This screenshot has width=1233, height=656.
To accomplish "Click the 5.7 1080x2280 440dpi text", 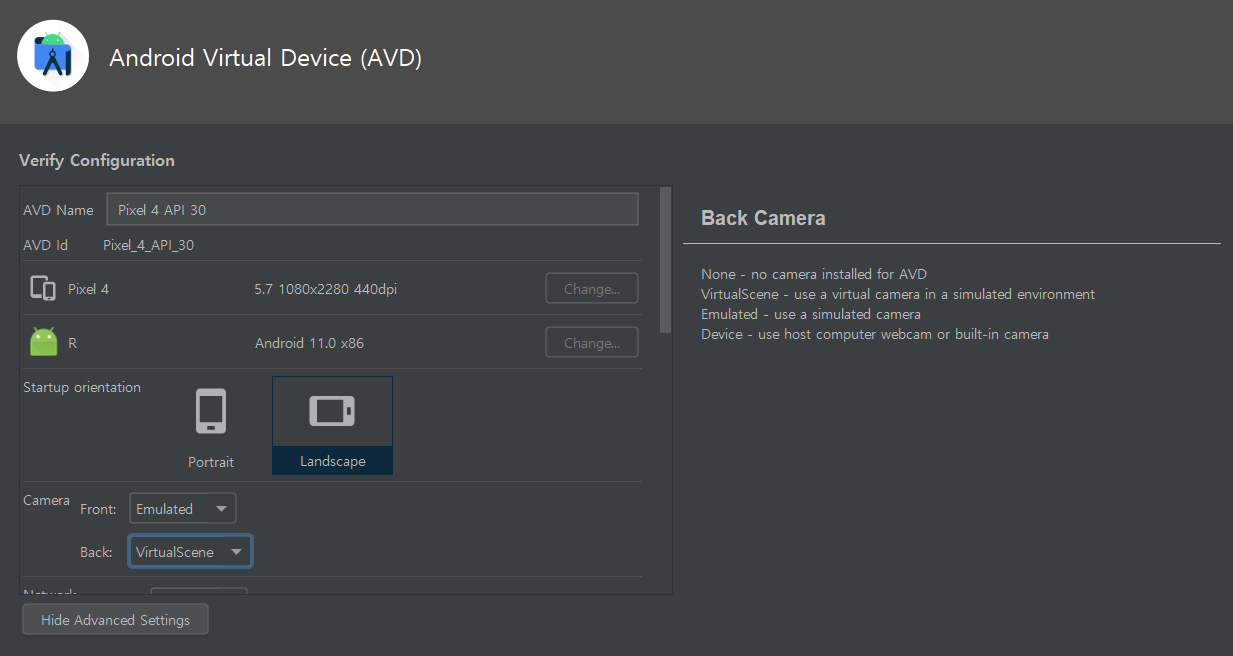I will [x=326, y=289].
